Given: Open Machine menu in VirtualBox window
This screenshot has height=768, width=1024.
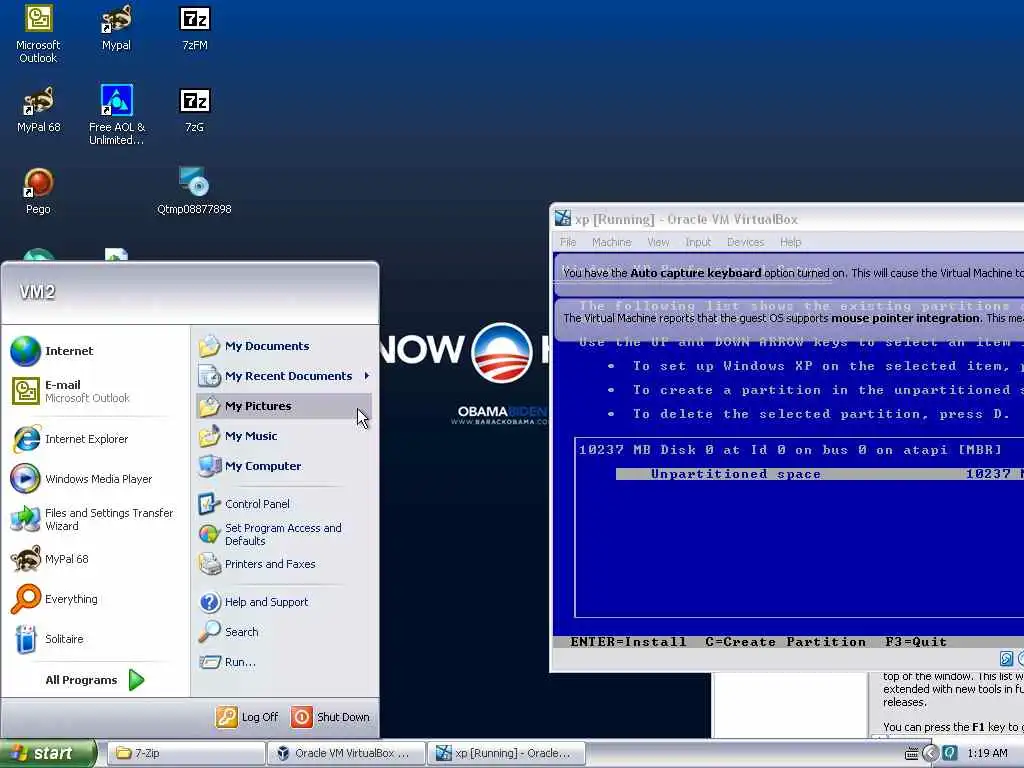Looking at the screenshot, I should (611, 242).
